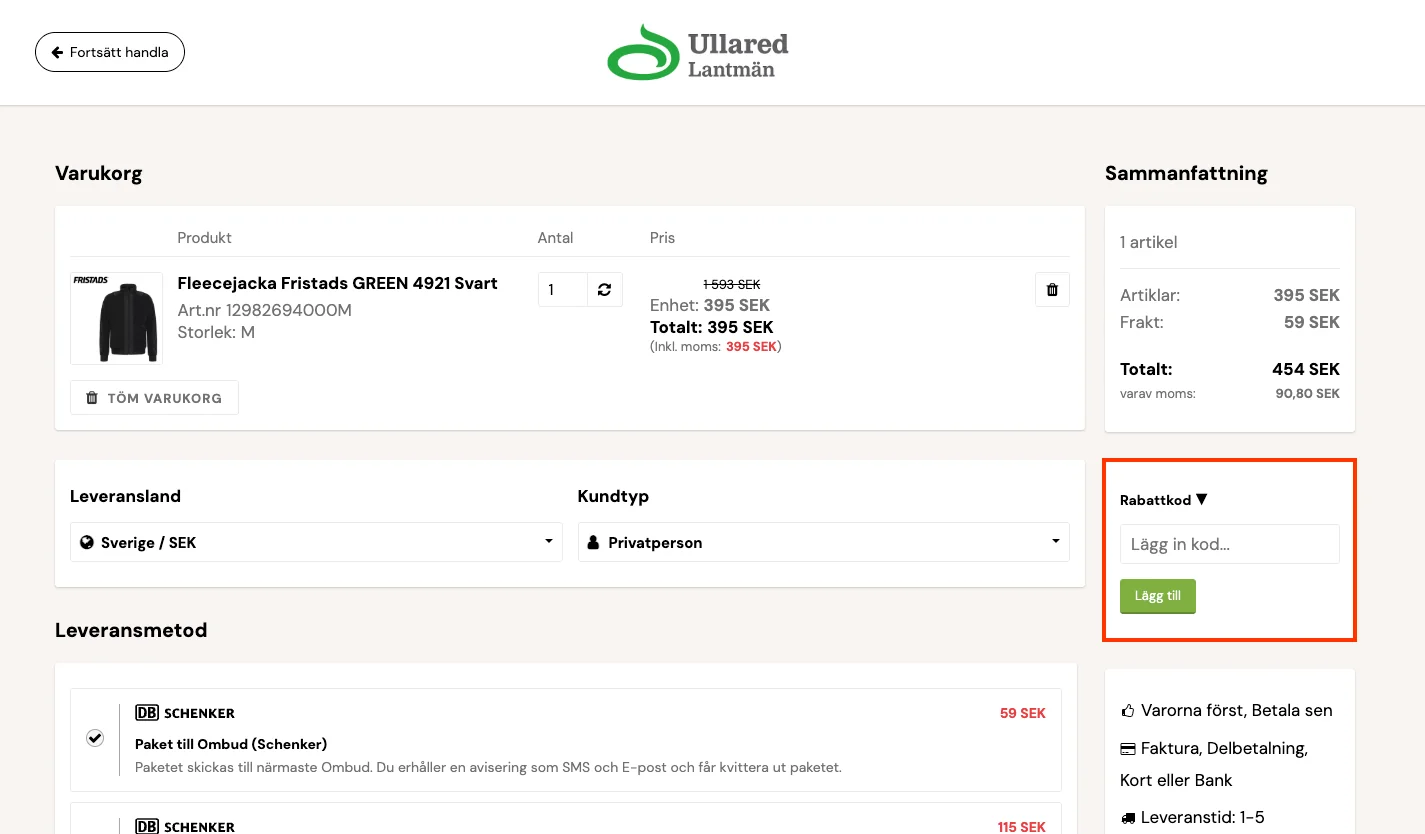The height and width of the screenshot is (834, 1425).
Task: Click the globe icon in Leveransland selector
Action: 87,542
